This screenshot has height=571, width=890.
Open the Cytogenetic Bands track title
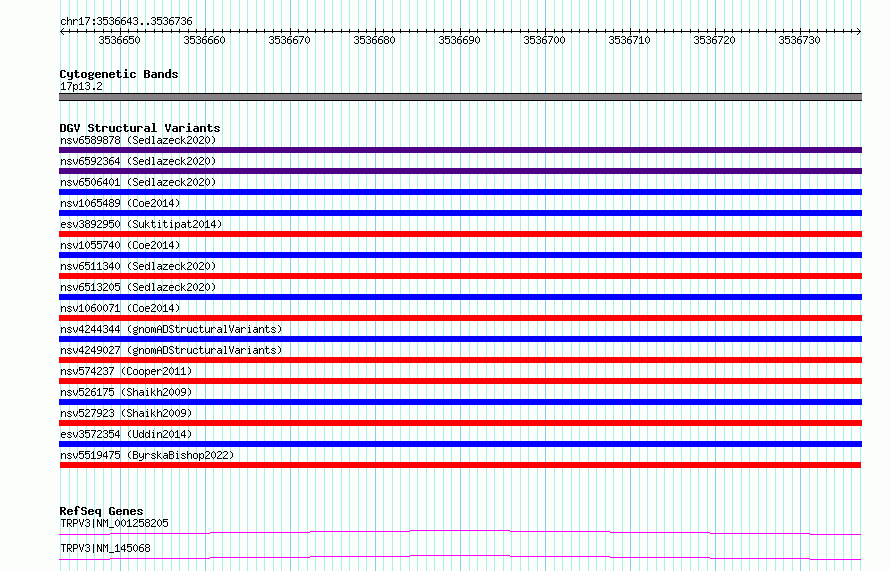[119, 74]
